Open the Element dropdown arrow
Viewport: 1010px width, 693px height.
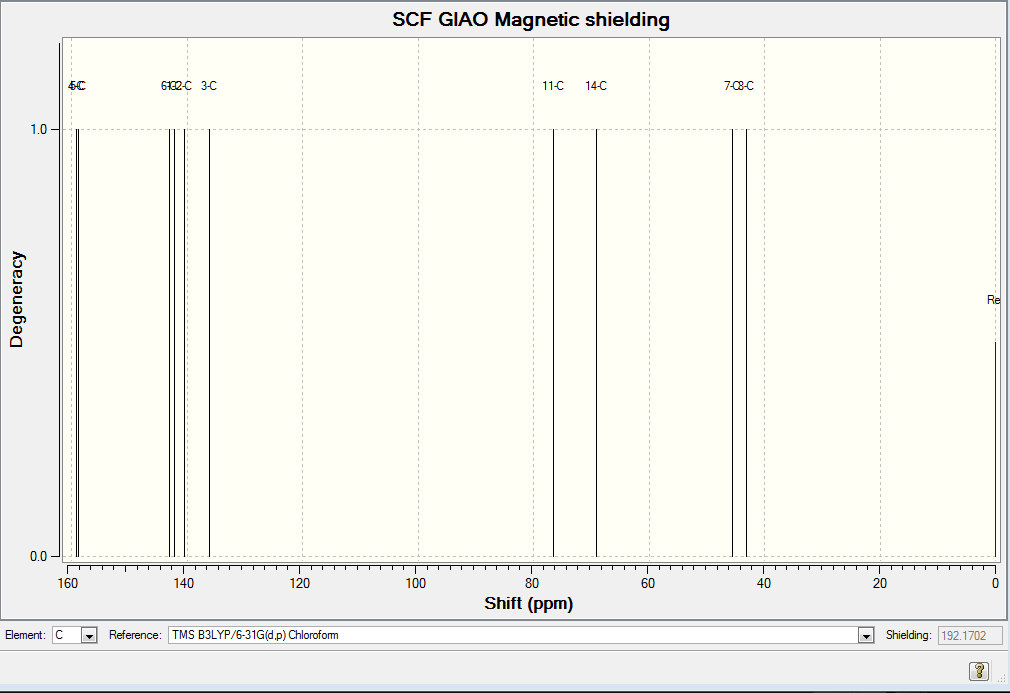pos(89,636)
